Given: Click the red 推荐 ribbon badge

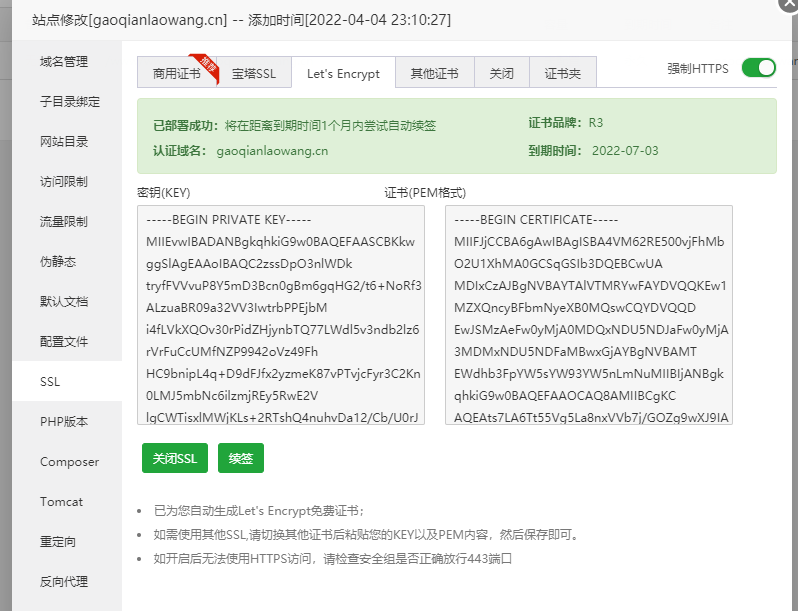Looking at the screenshot, I should [x=206, y=68].
